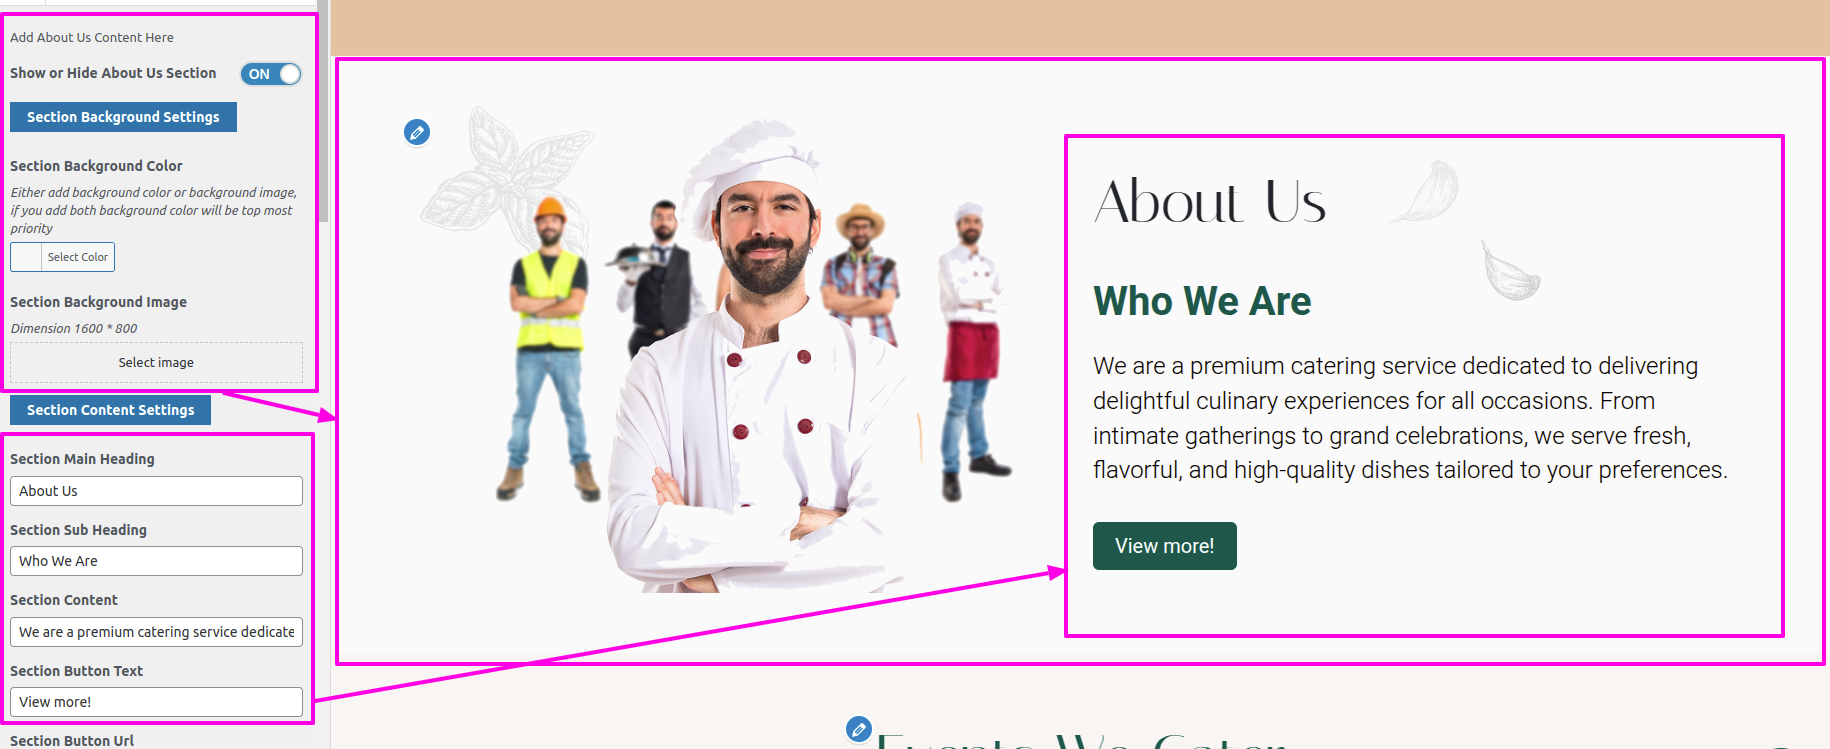Click the View more! button in preview
This screenshot has height=749, width=1830.
click(x=1165, y=546)
